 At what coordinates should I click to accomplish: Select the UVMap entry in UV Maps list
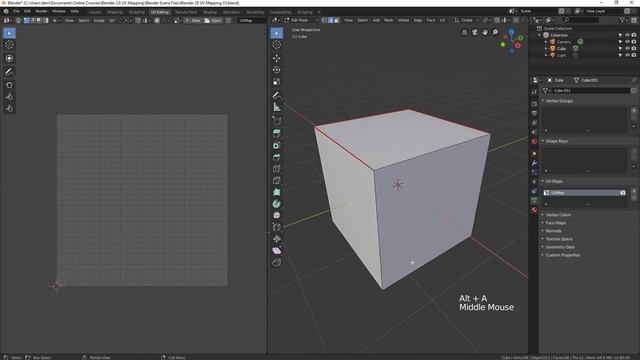584,193
